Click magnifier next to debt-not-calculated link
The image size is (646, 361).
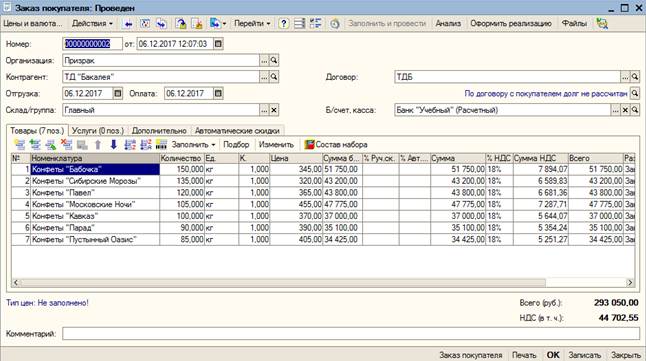[x=635, y=94]
